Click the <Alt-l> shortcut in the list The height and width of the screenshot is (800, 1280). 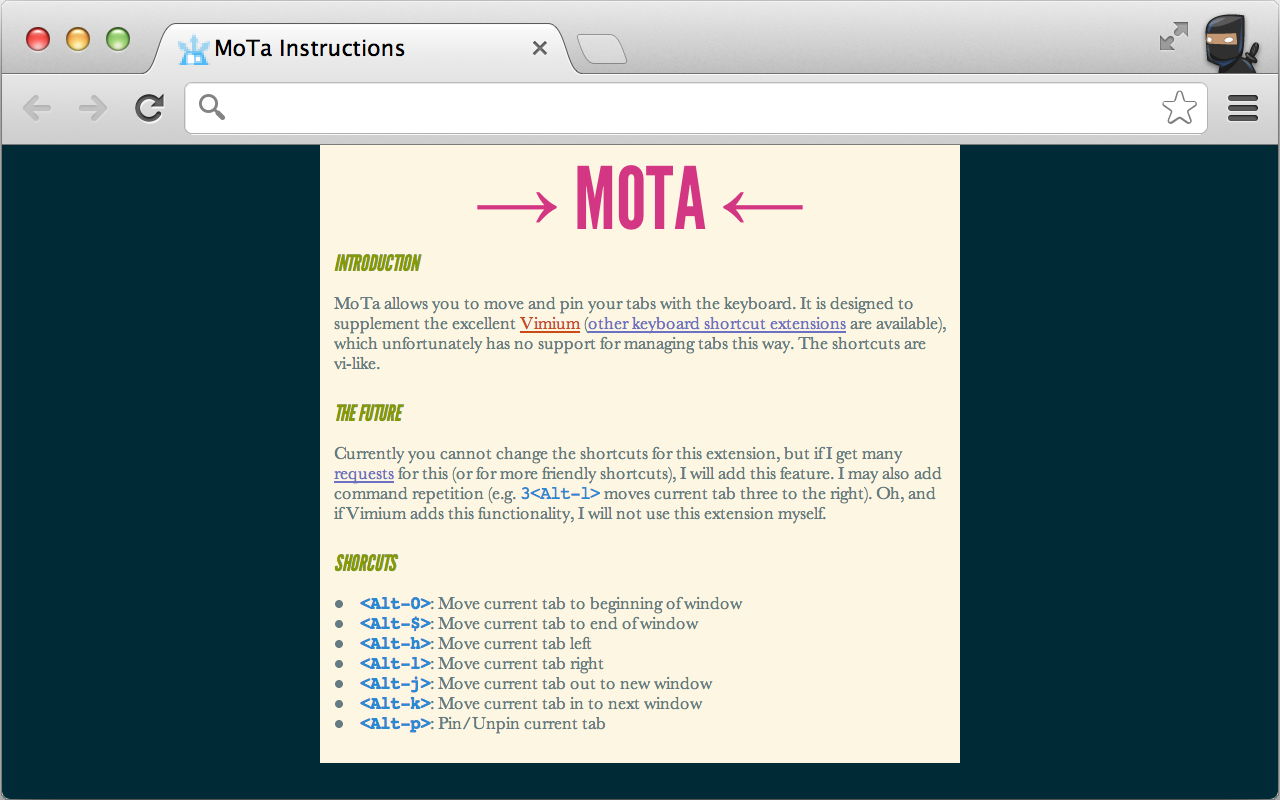tap(395, 664)
